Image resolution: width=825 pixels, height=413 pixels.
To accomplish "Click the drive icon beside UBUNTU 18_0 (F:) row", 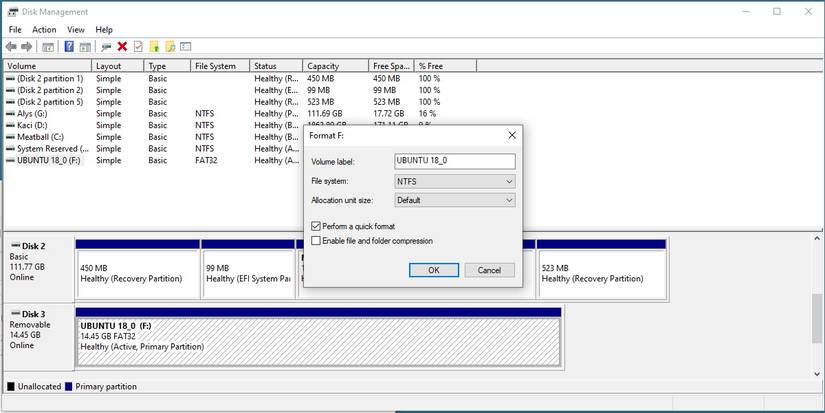I will (x=11, y=160).
